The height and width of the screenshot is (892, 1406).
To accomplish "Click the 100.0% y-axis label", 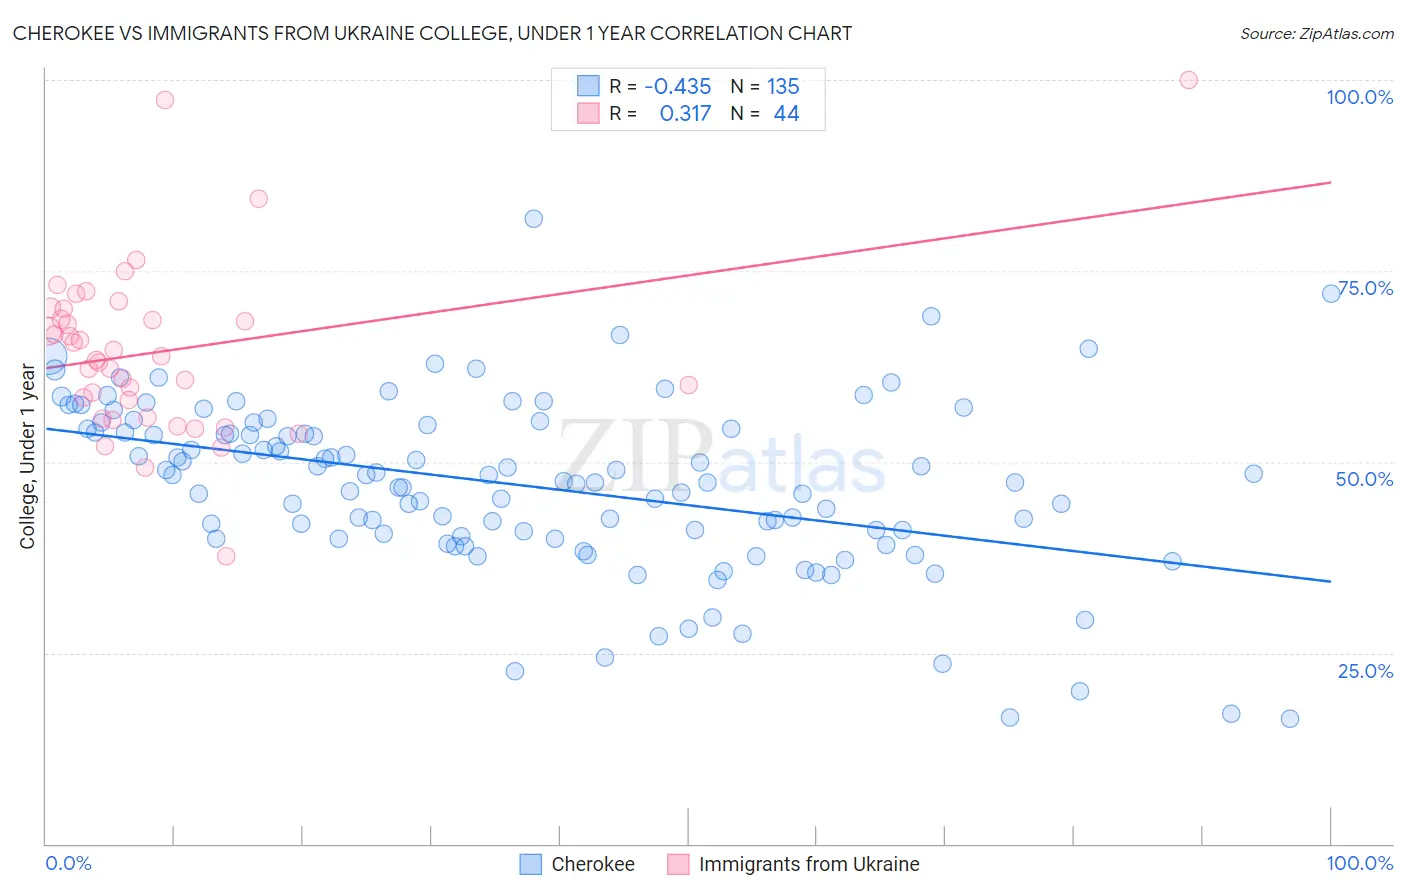I will click(1360, 97).
